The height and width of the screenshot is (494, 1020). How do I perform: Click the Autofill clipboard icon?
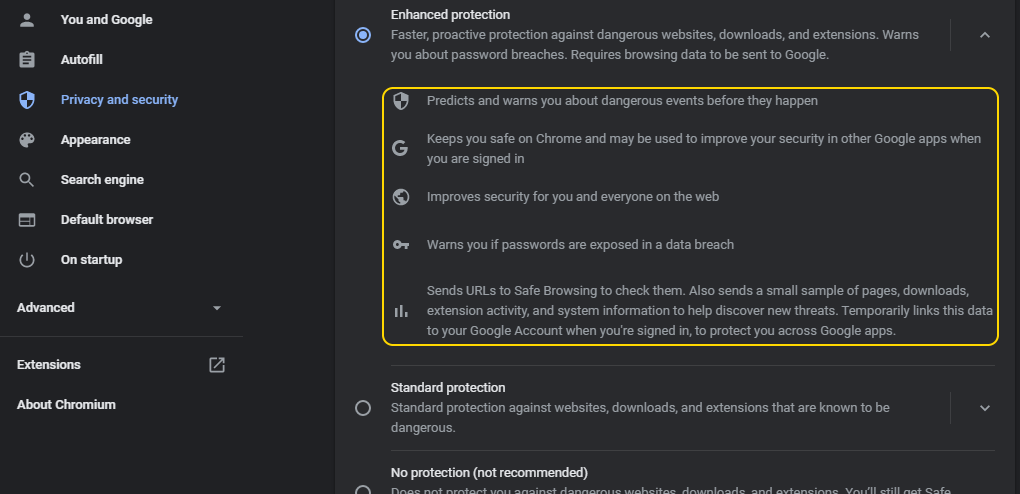tap(27, 60)
